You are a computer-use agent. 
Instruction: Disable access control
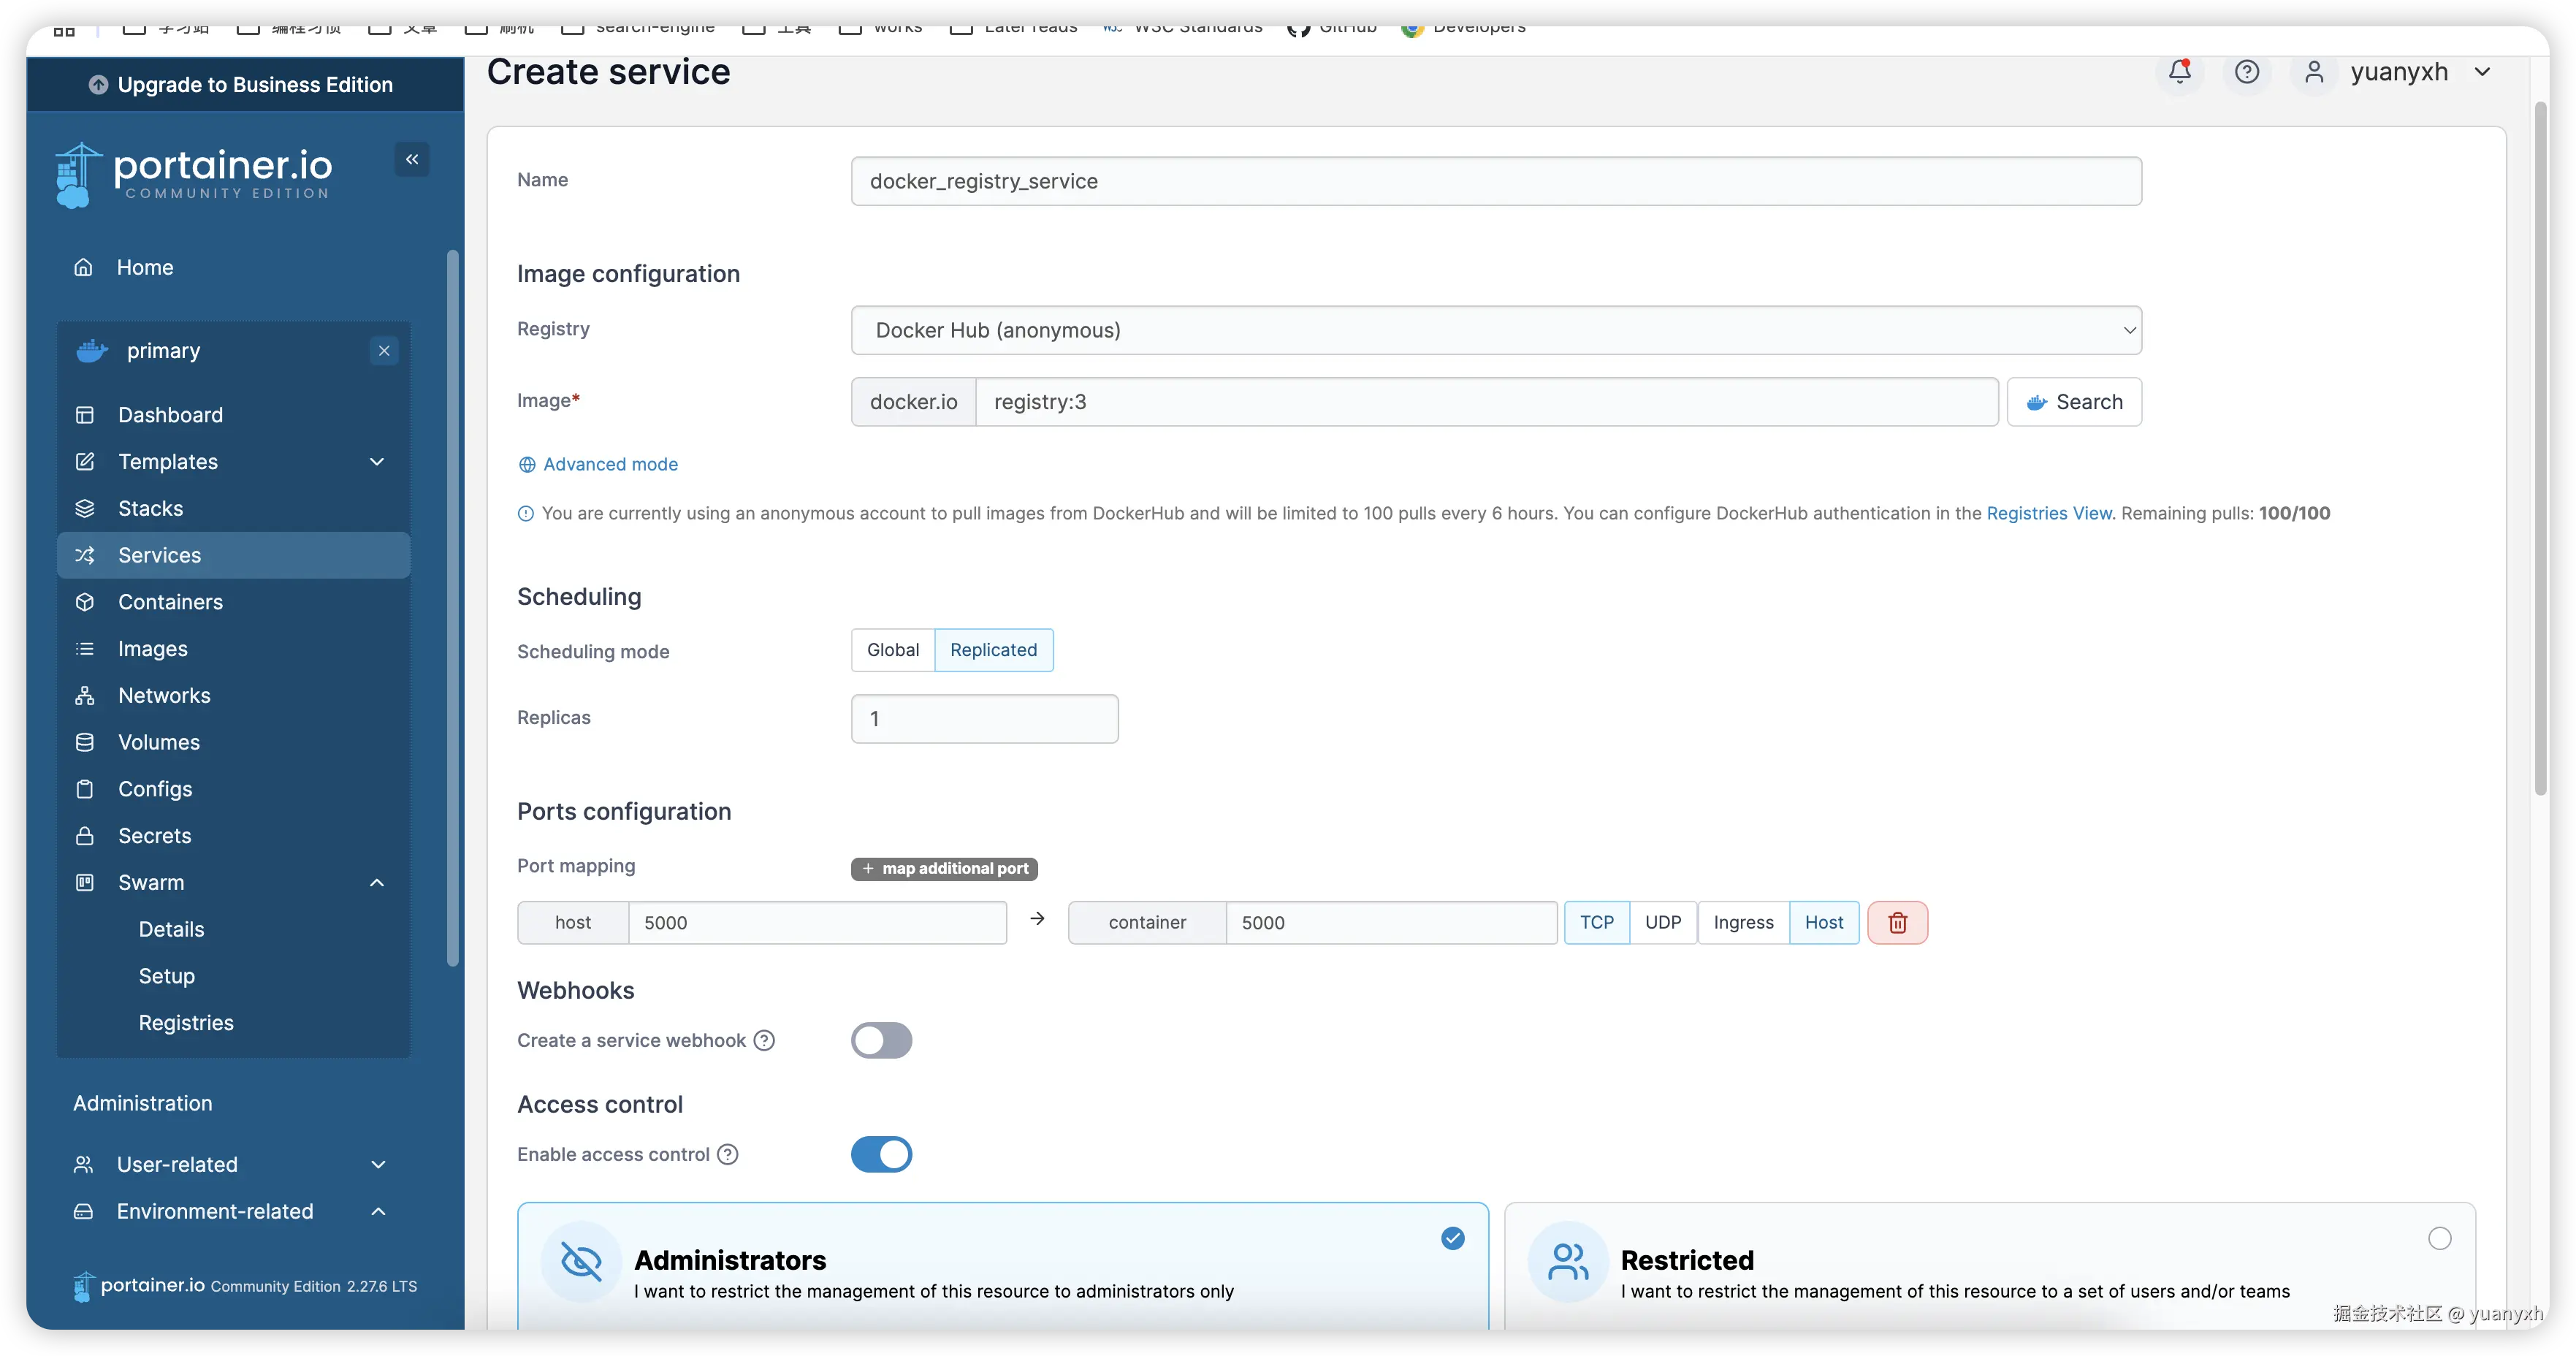pyautogui.click(x=881, y=1153)
